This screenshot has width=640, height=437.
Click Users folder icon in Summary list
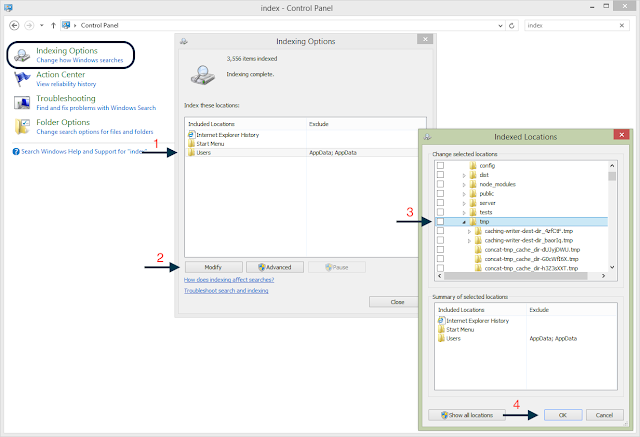[x=441, y=338]
